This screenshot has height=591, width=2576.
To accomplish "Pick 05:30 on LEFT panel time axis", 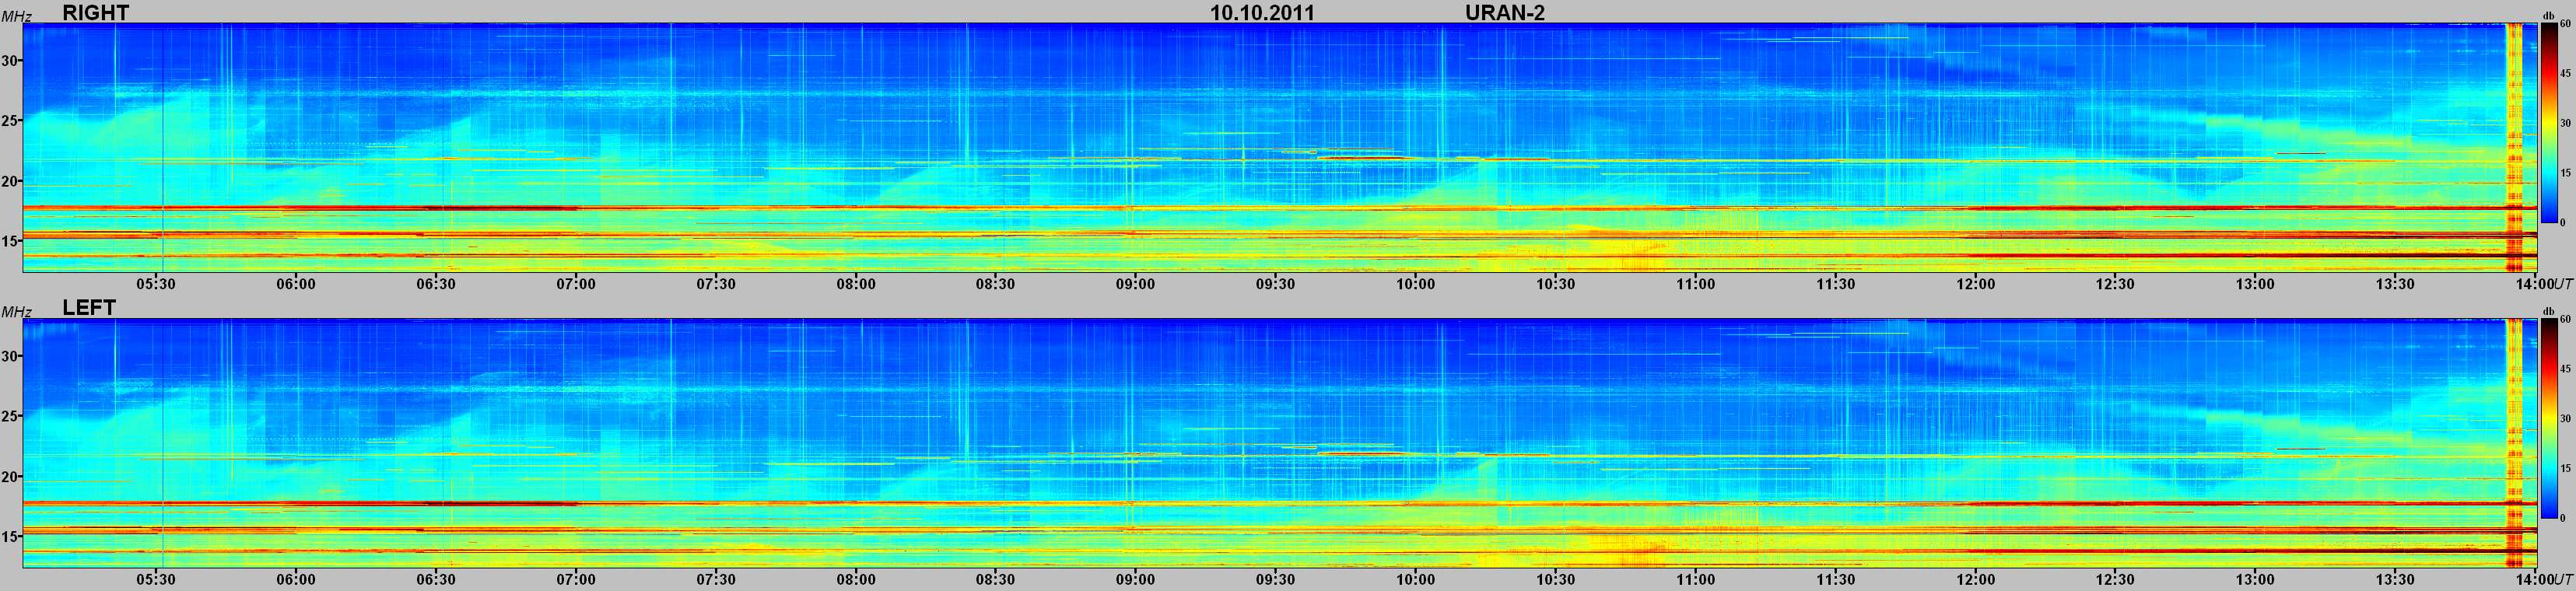I will pyautogui.click(x=156, y=580).
